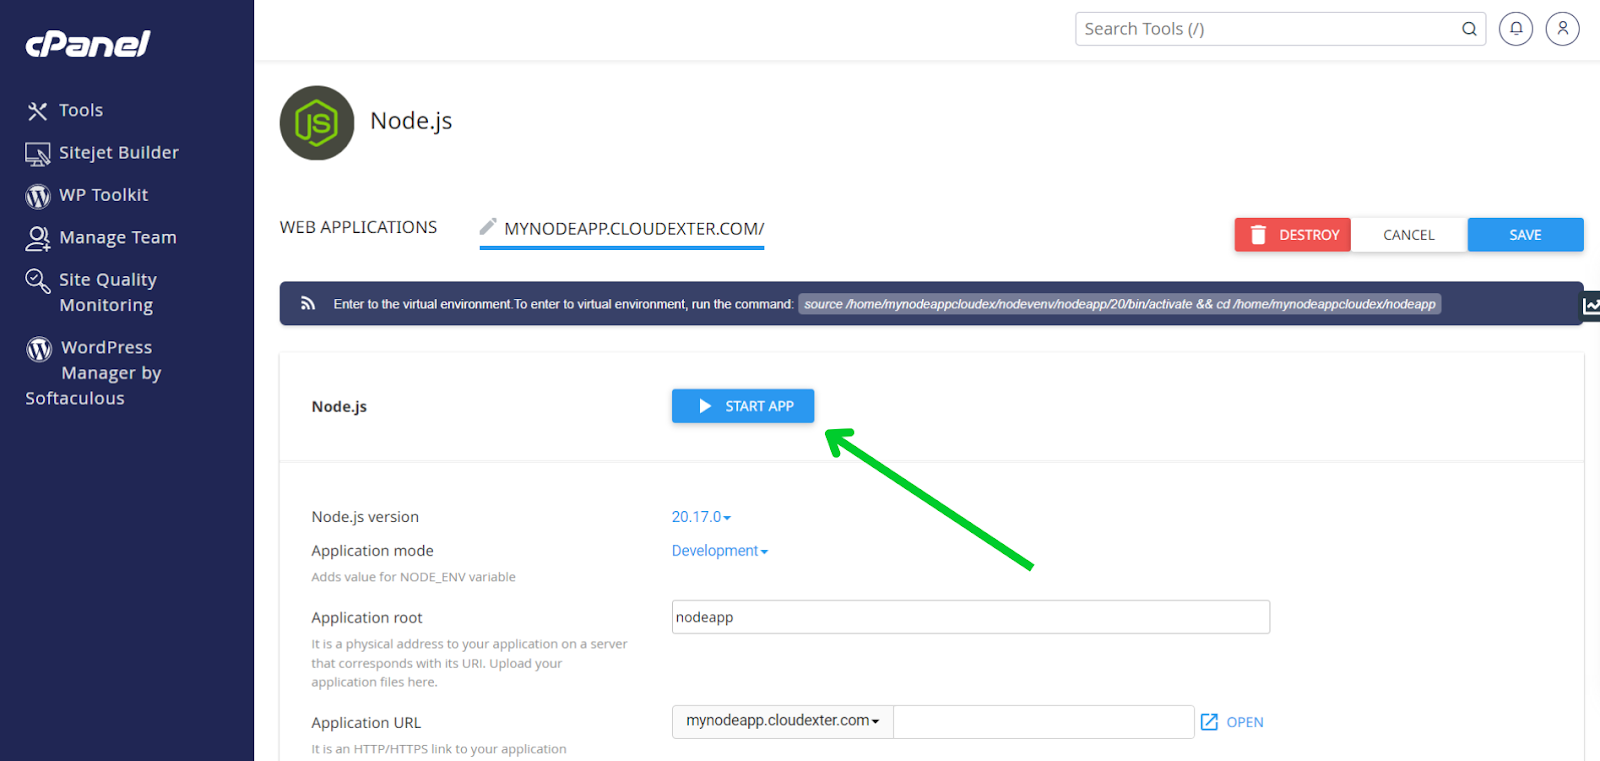
Task: Click the Node.js logo icon
Action: coord(317,123)
